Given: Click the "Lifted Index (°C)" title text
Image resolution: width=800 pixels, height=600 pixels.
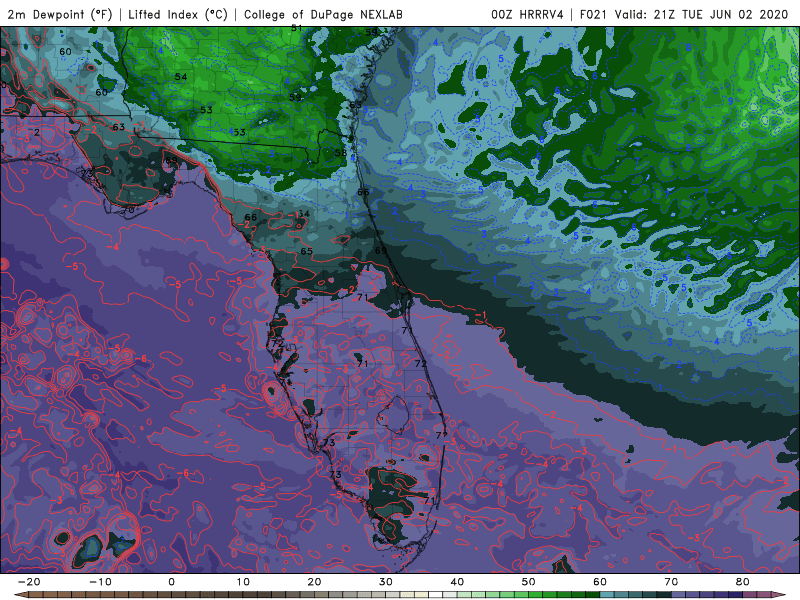Looking at the screenshot, I should pos(178,14).
